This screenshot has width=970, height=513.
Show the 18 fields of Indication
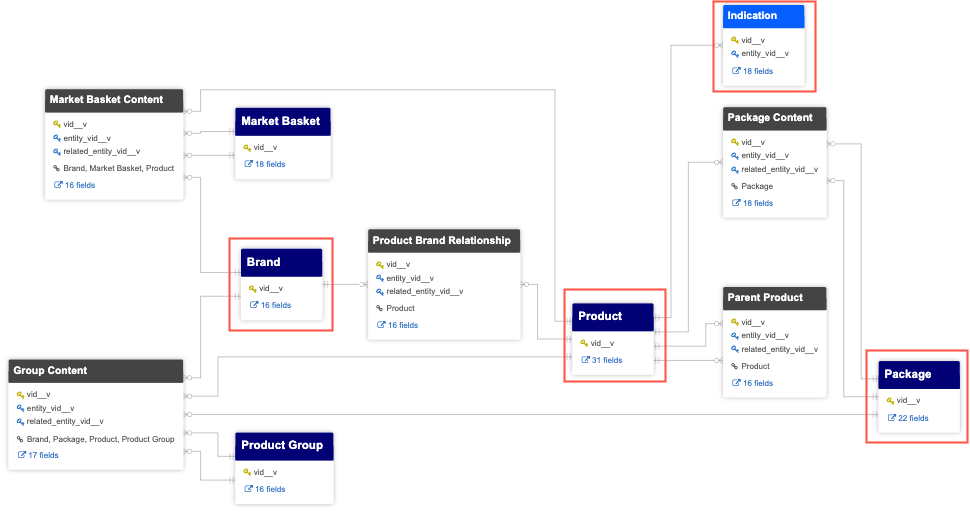click(x=757, y=71)
